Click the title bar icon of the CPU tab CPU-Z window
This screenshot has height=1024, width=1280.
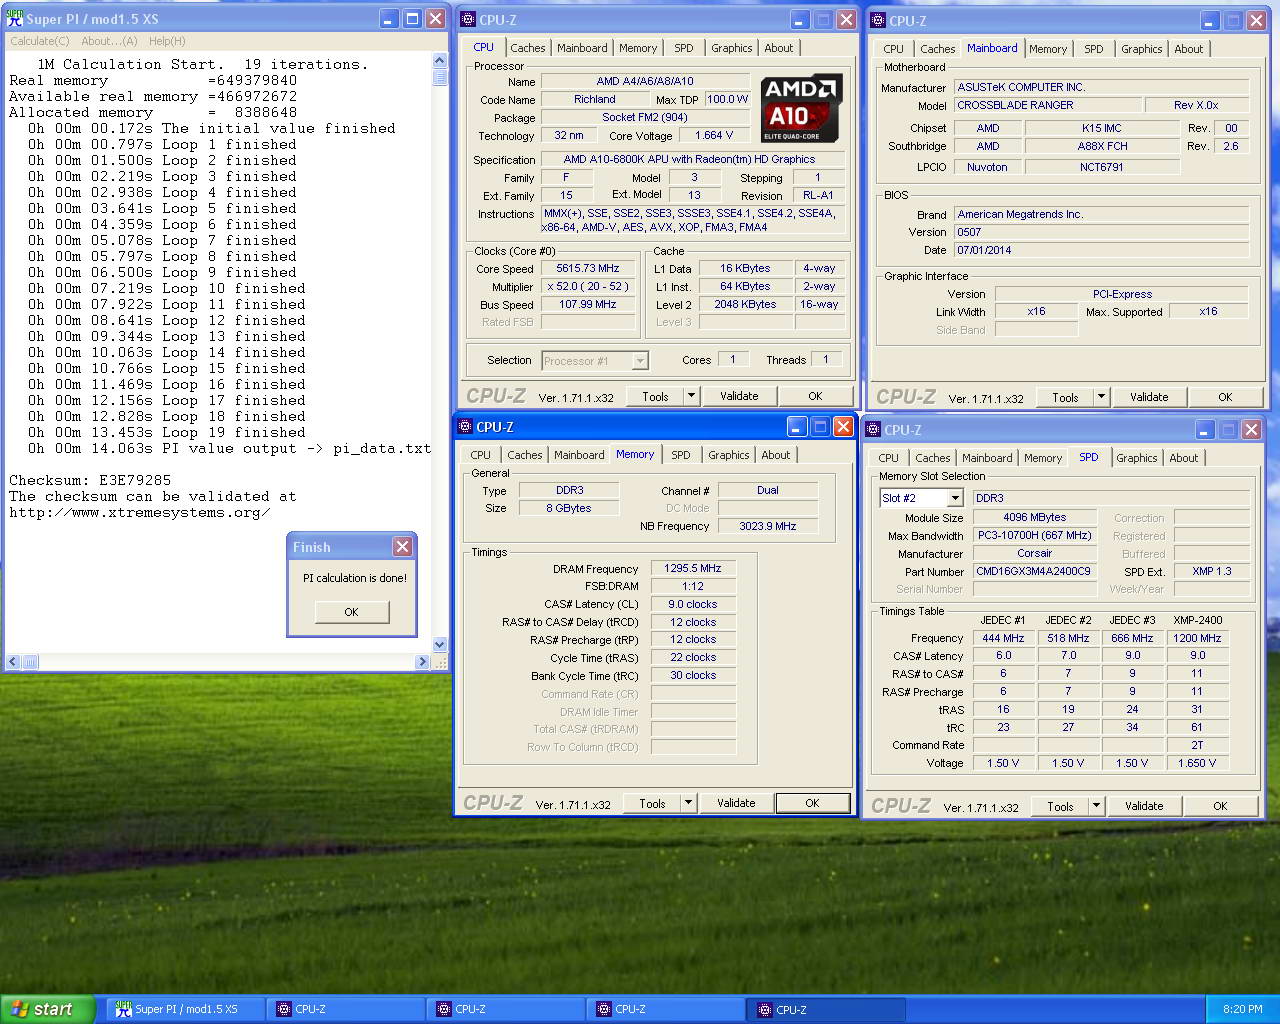click(468, 19)
